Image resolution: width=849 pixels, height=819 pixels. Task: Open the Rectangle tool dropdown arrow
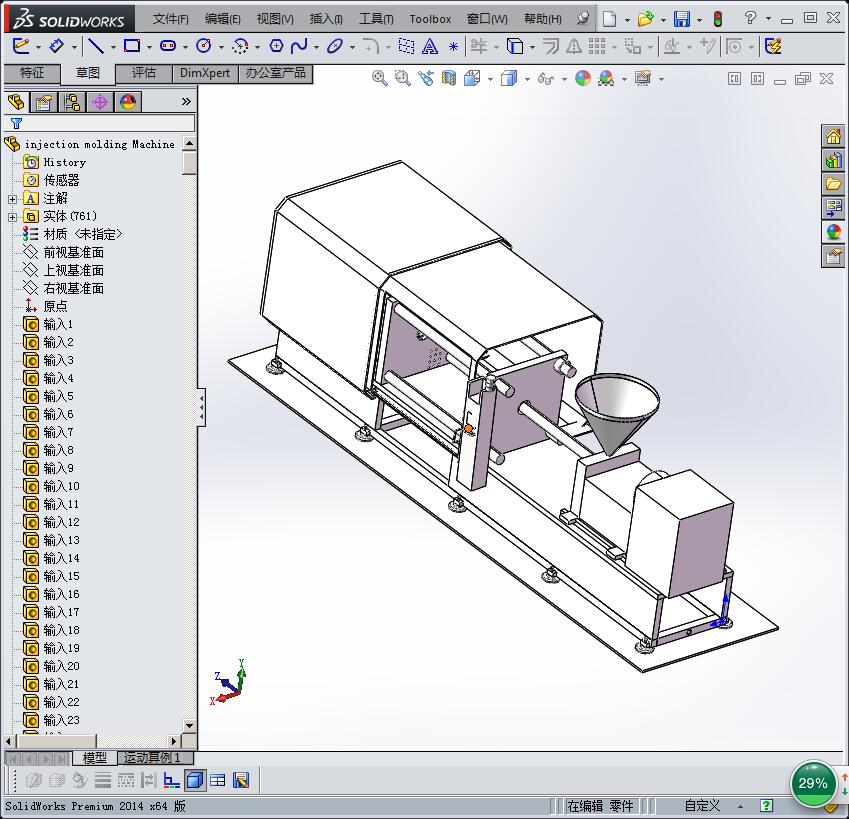pos(148,48)
